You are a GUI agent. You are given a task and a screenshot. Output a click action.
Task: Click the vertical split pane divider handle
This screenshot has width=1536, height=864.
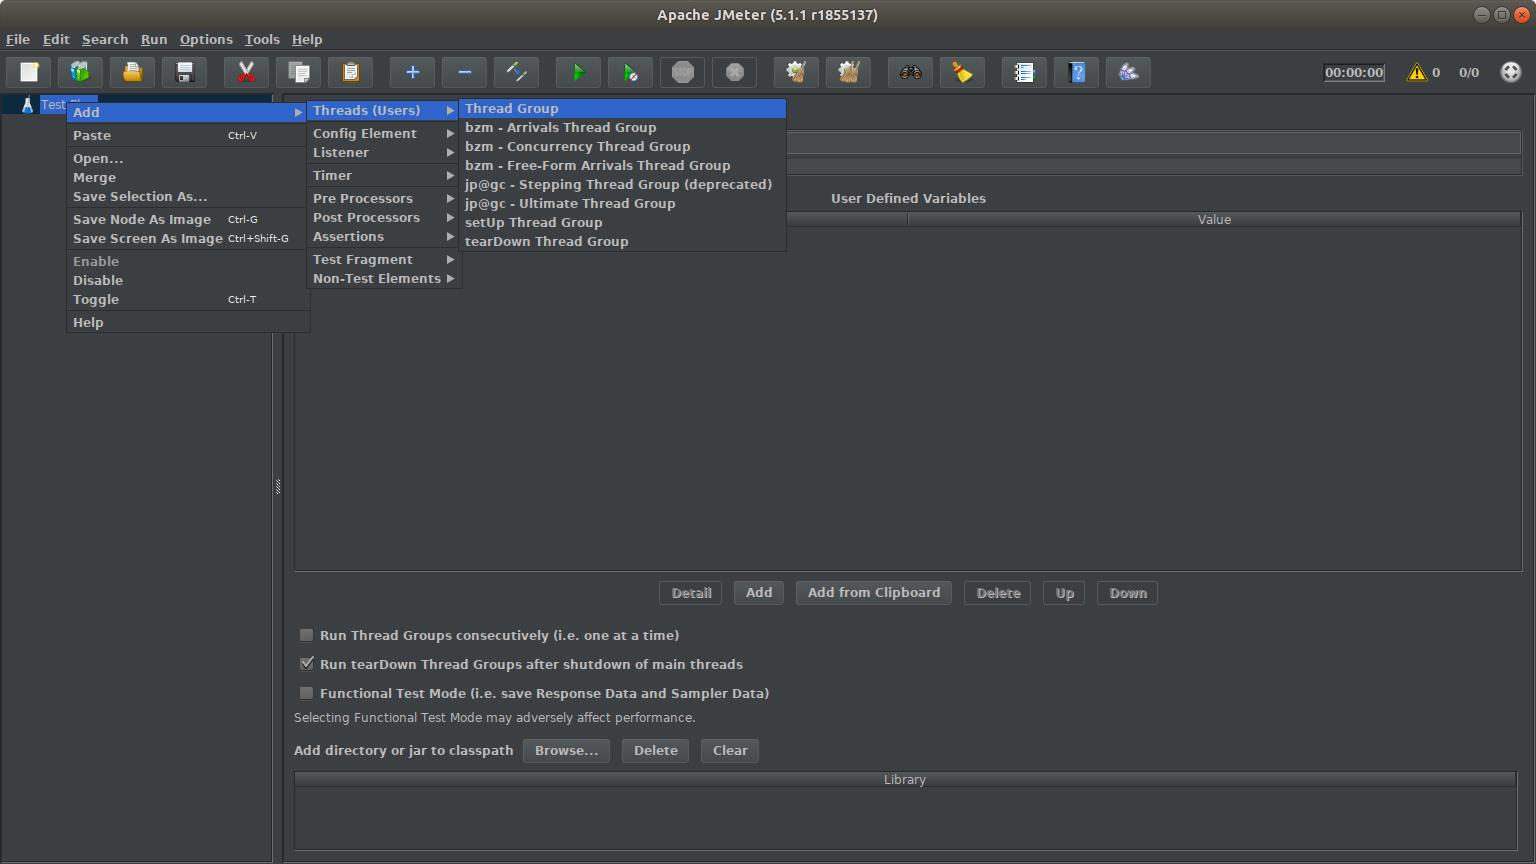[x=278, y=487]
